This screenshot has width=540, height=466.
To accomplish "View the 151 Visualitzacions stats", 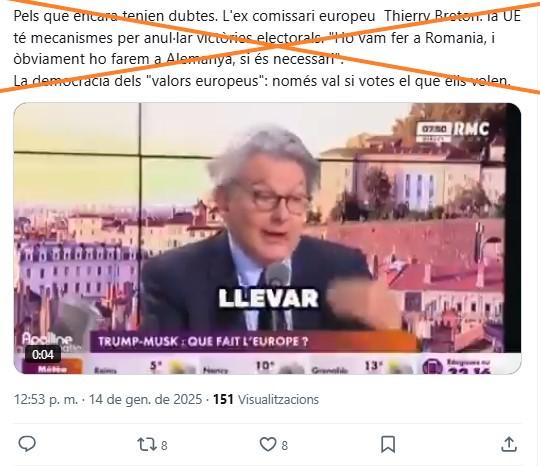I will [x=266, y=400].
